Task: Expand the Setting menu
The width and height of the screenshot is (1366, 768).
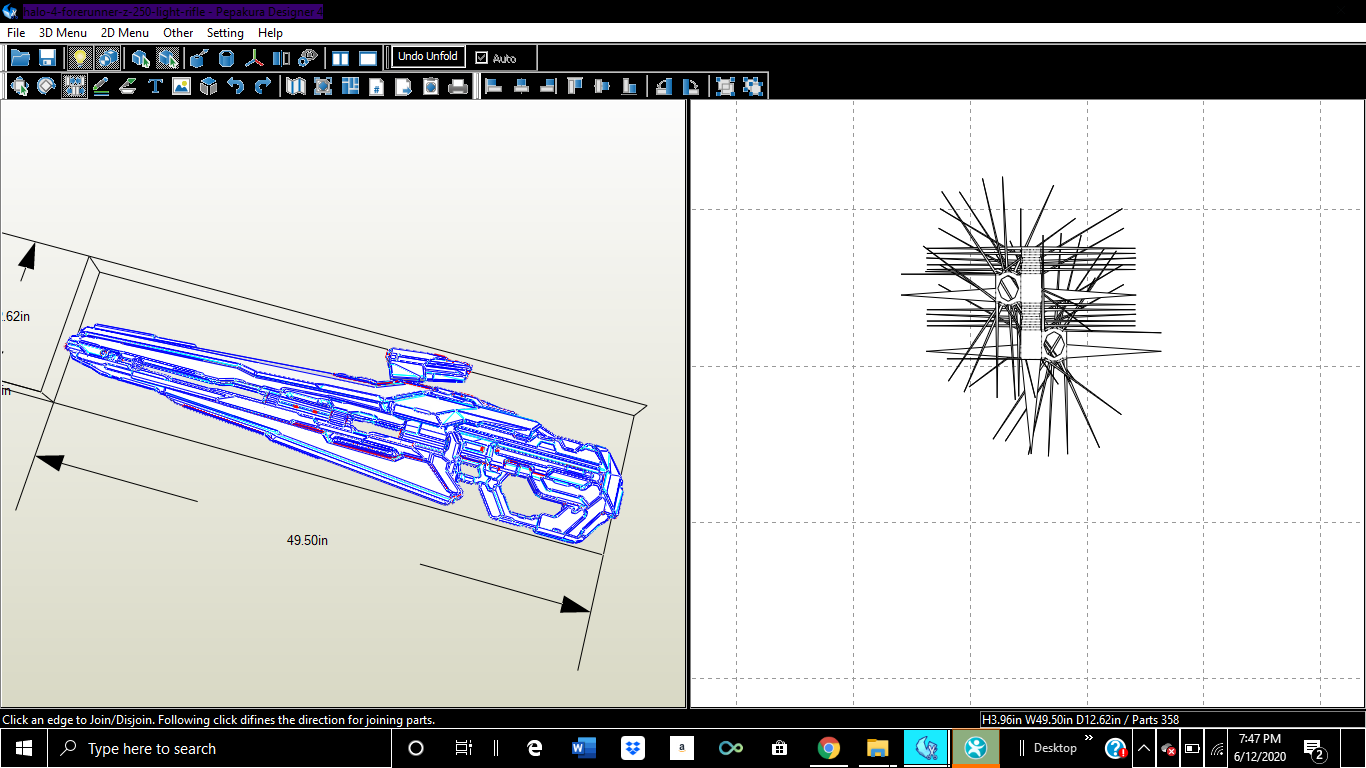Action: click(x=225, y=33)
